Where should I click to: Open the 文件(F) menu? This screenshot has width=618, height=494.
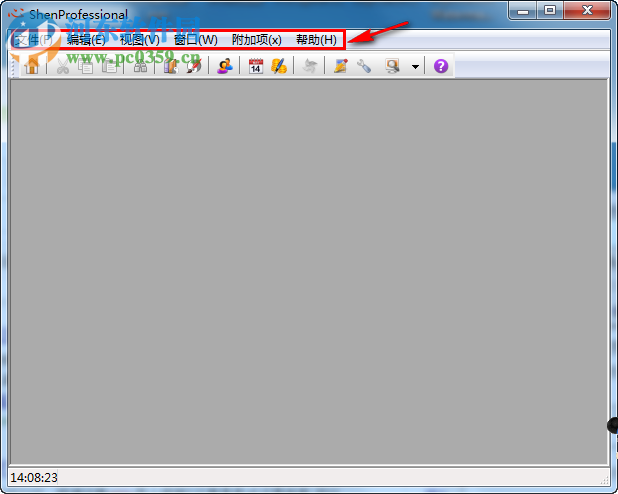point(35,40)
